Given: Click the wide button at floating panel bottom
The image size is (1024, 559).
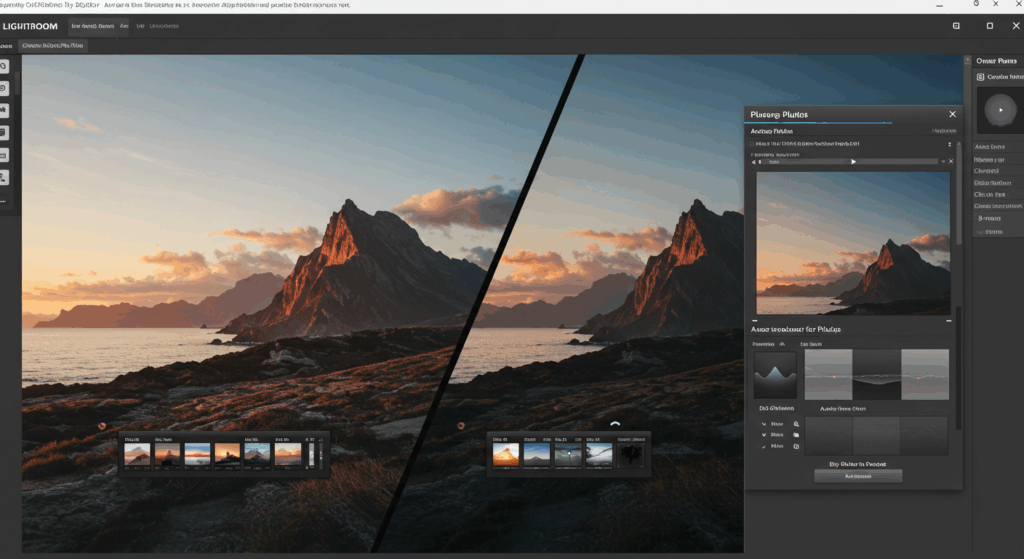Looking at the screenshot, I should click(857, 476).
